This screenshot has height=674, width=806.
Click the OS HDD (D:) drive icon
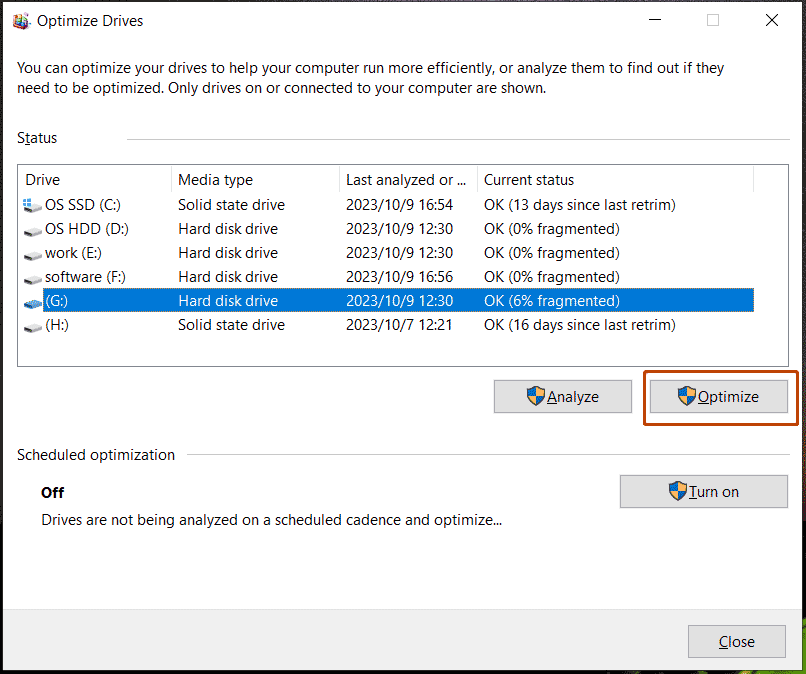[x=32, y=231]
